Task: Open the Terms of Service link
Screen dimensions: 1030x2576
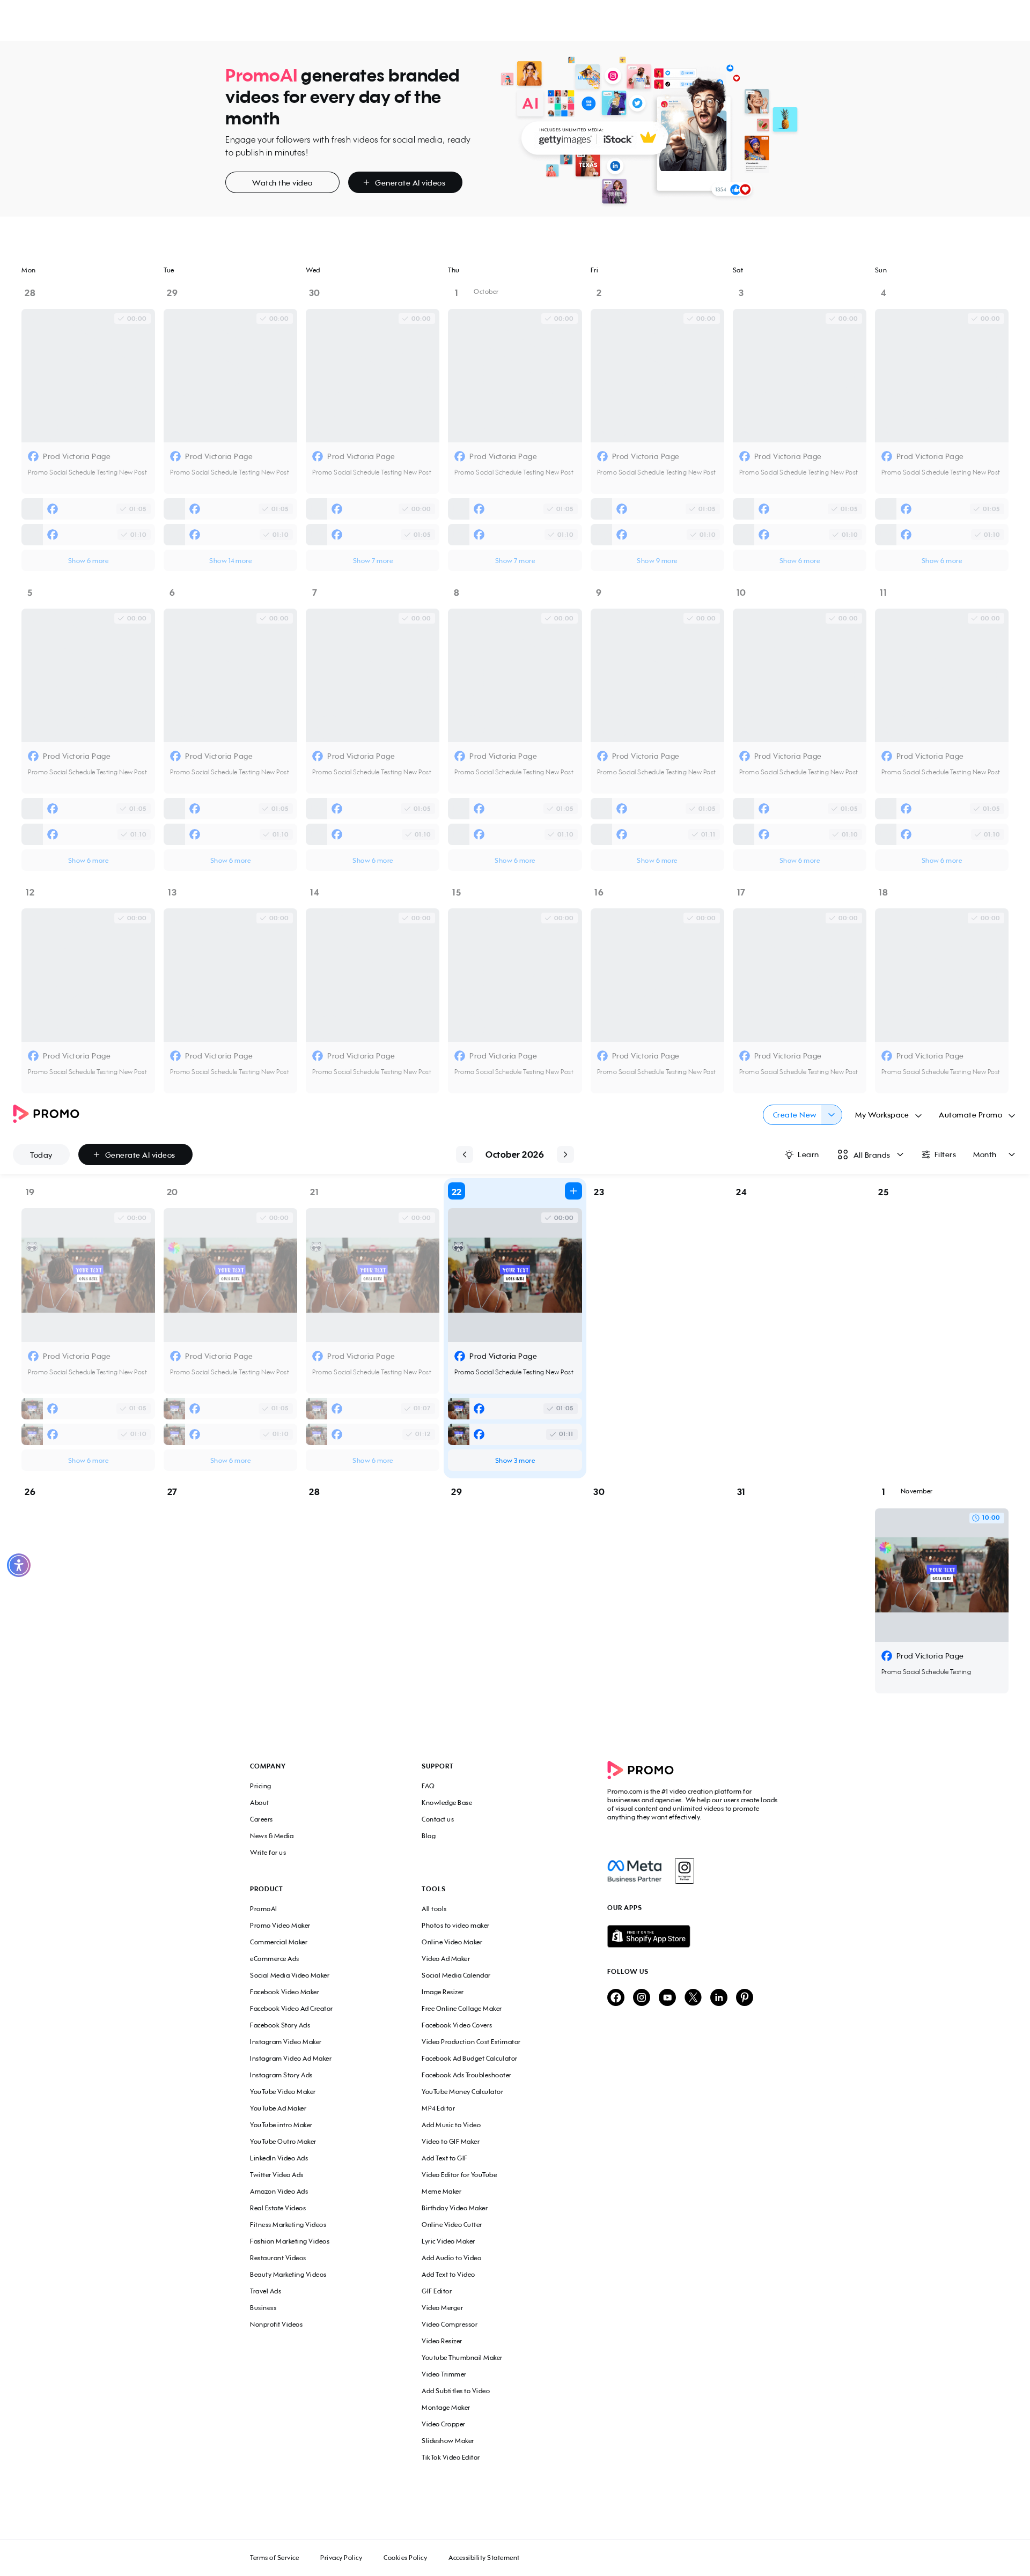Action: [x=274, y=2557]
